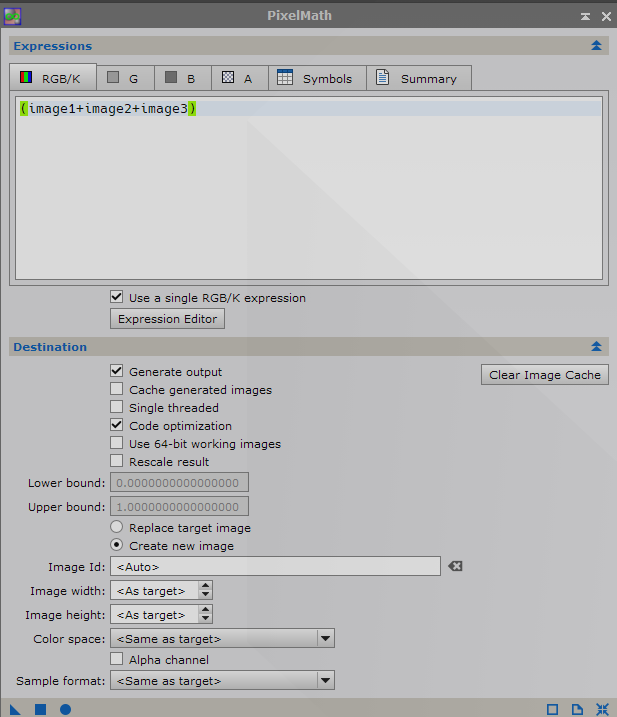Click the Lower bound field
Viewport: 617px width, 717px height.
pyautogui.click(x=179, y=482)
